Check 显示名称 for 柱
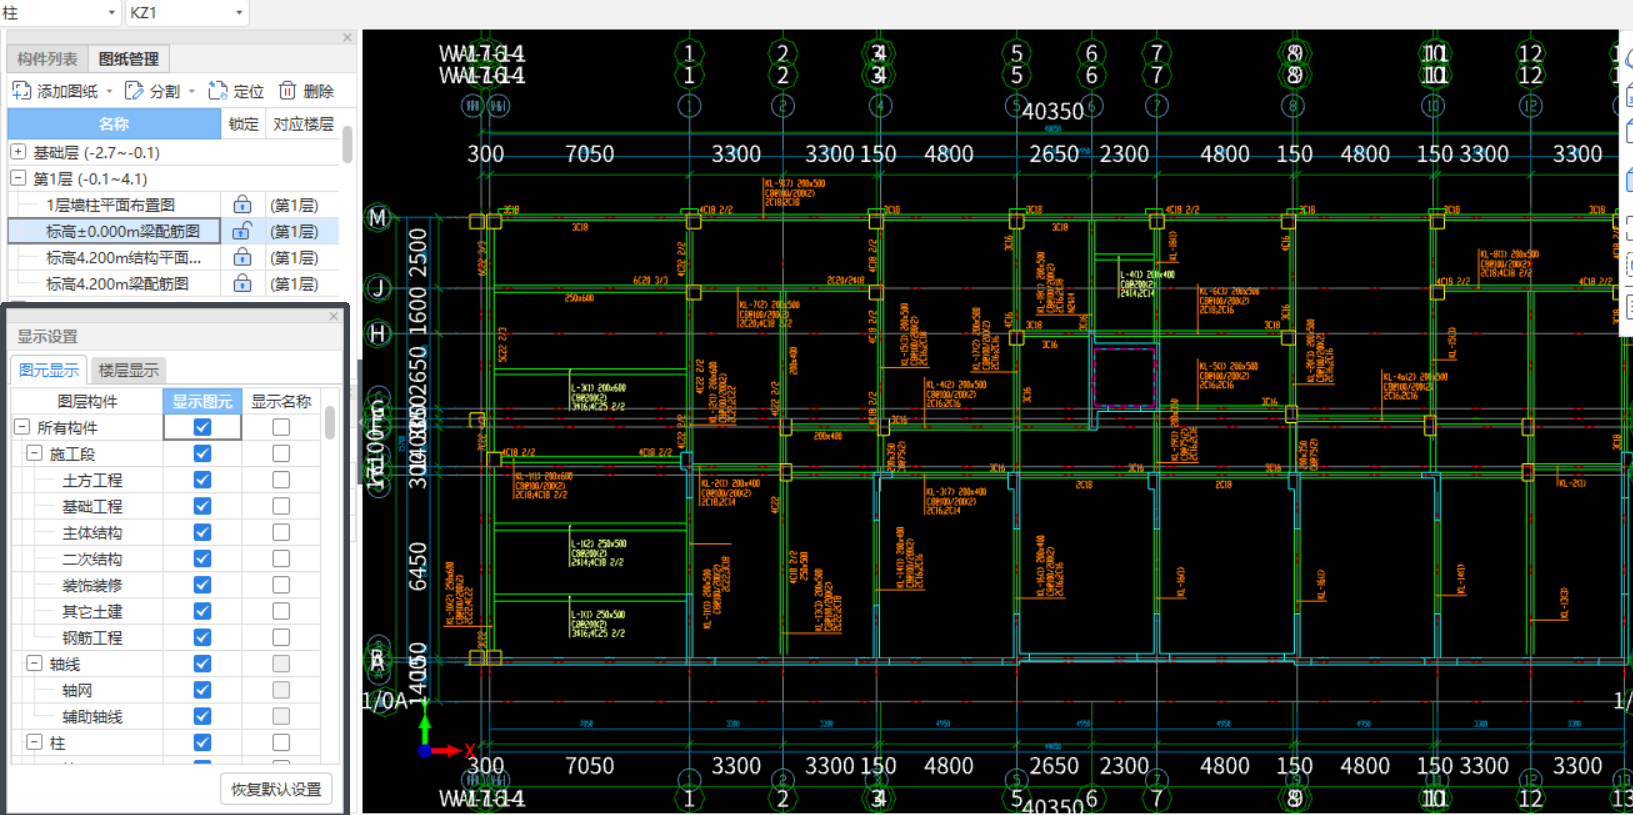 tap(281, 742)
